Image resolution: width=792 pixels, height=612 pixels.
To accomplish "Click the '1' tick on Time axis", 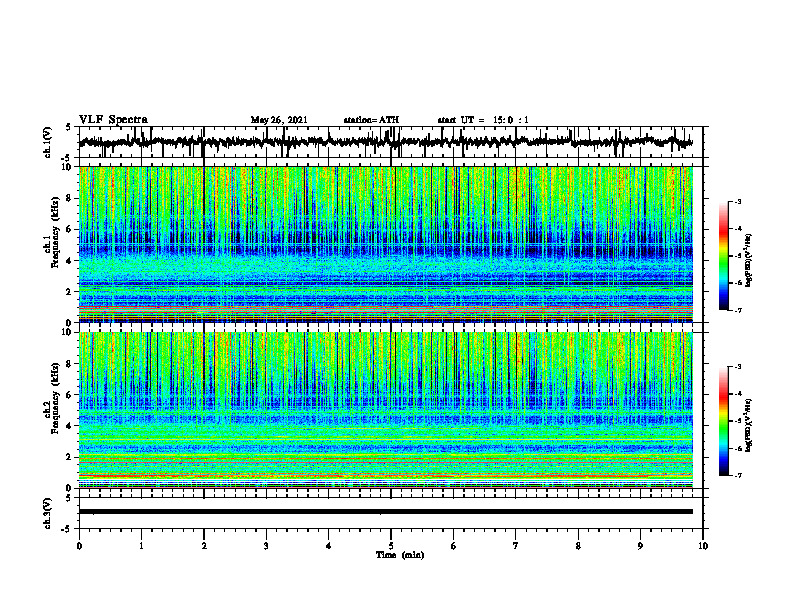I will tap(141, 546).
